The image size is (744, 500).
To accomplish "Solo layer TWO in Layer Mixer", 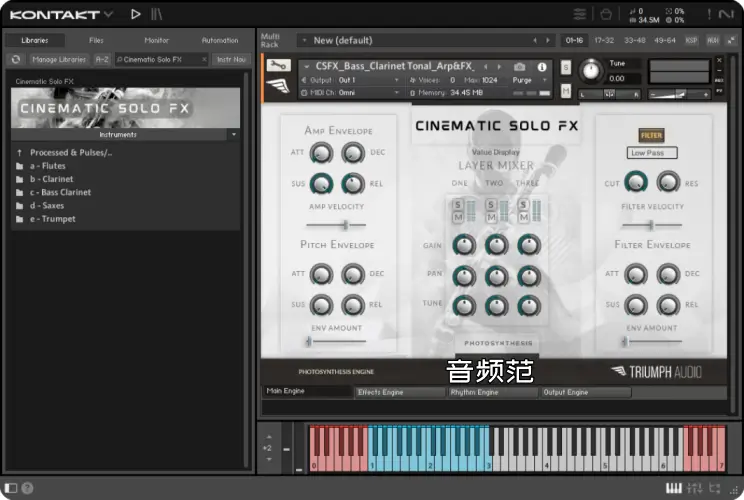I will 491,205.
